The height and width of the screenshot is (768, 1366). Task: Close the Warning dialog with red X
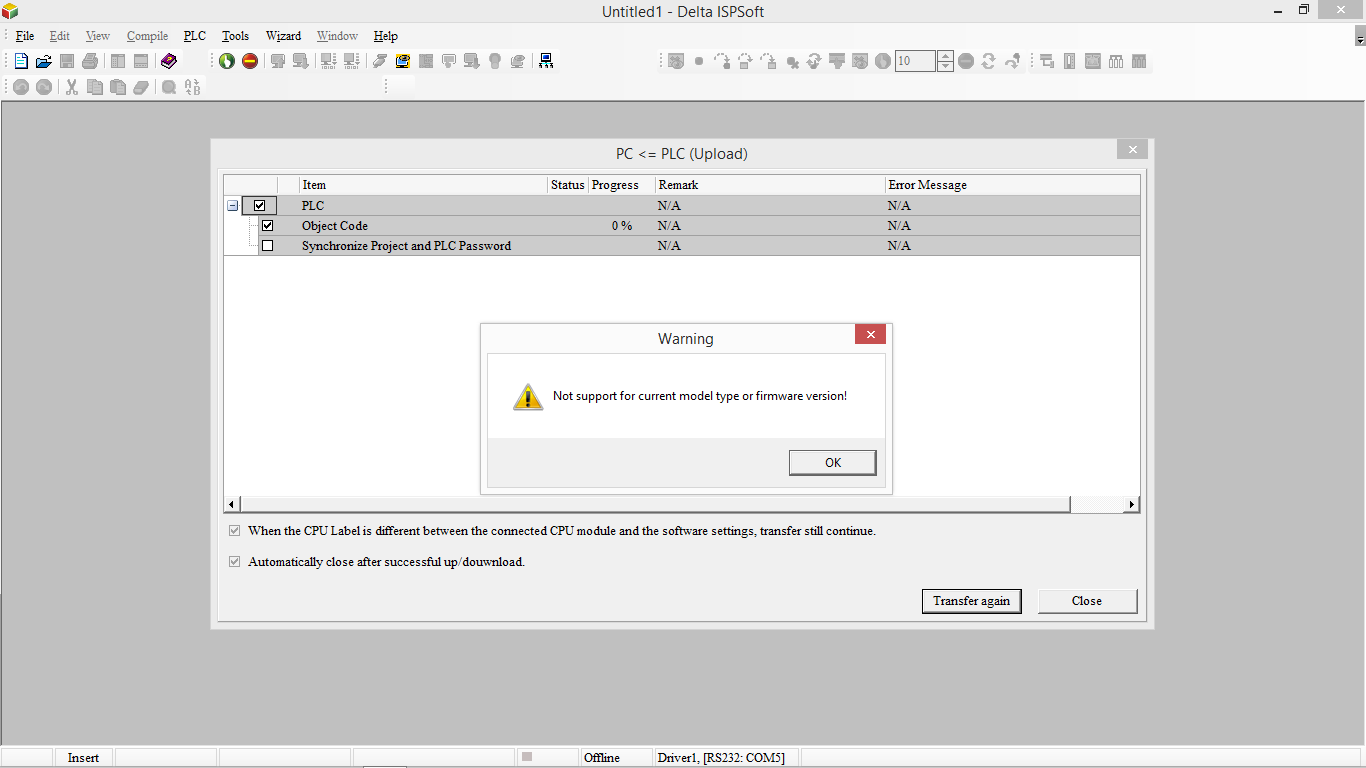[870, 334]
